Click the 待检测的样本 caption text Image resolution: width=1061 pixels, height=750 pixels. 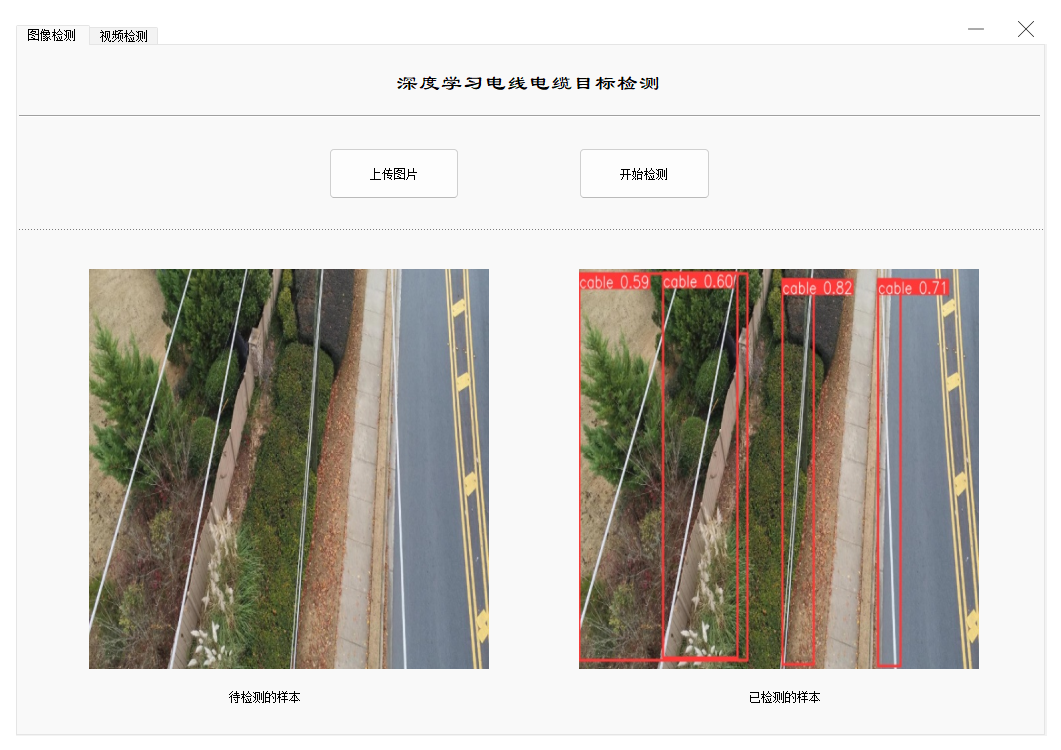pos(265,697)
